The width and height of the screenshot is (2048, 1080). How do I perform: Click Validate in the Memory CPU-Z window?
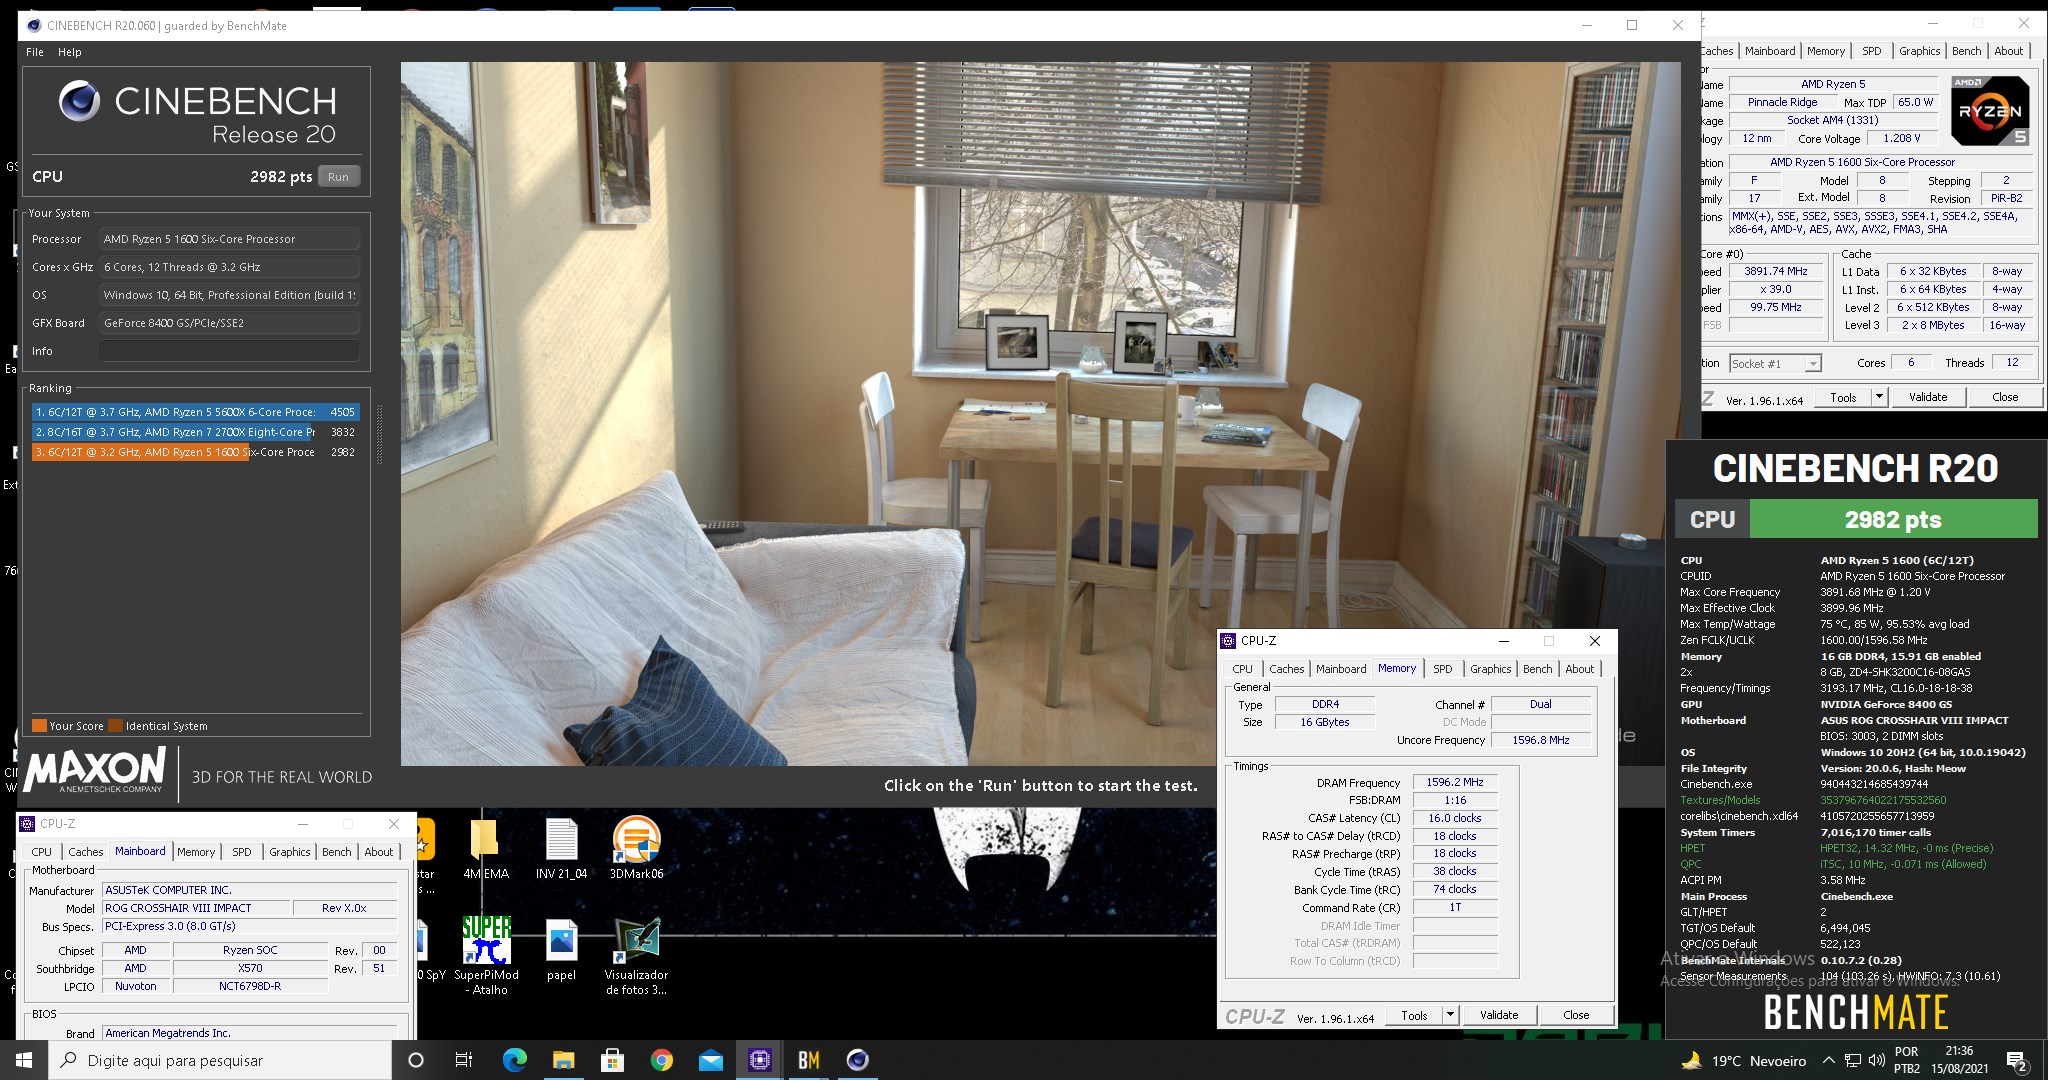[1499, 1015]
